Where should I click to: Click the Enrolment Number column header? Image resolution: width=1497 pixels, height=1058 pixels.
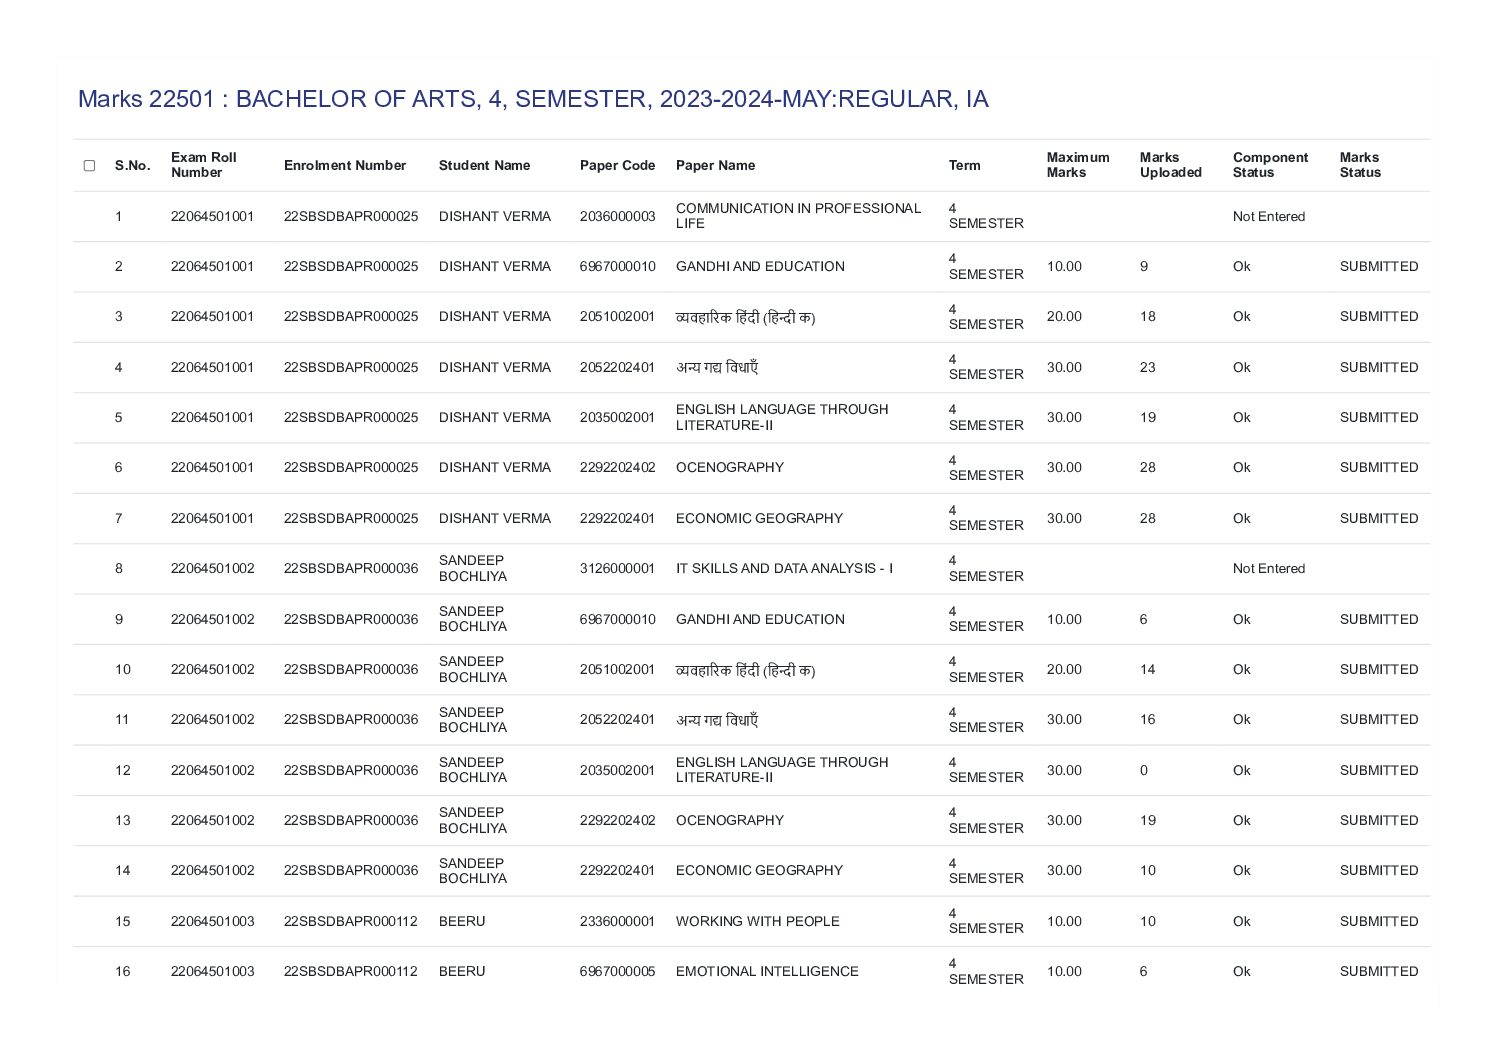click(345, 165)
